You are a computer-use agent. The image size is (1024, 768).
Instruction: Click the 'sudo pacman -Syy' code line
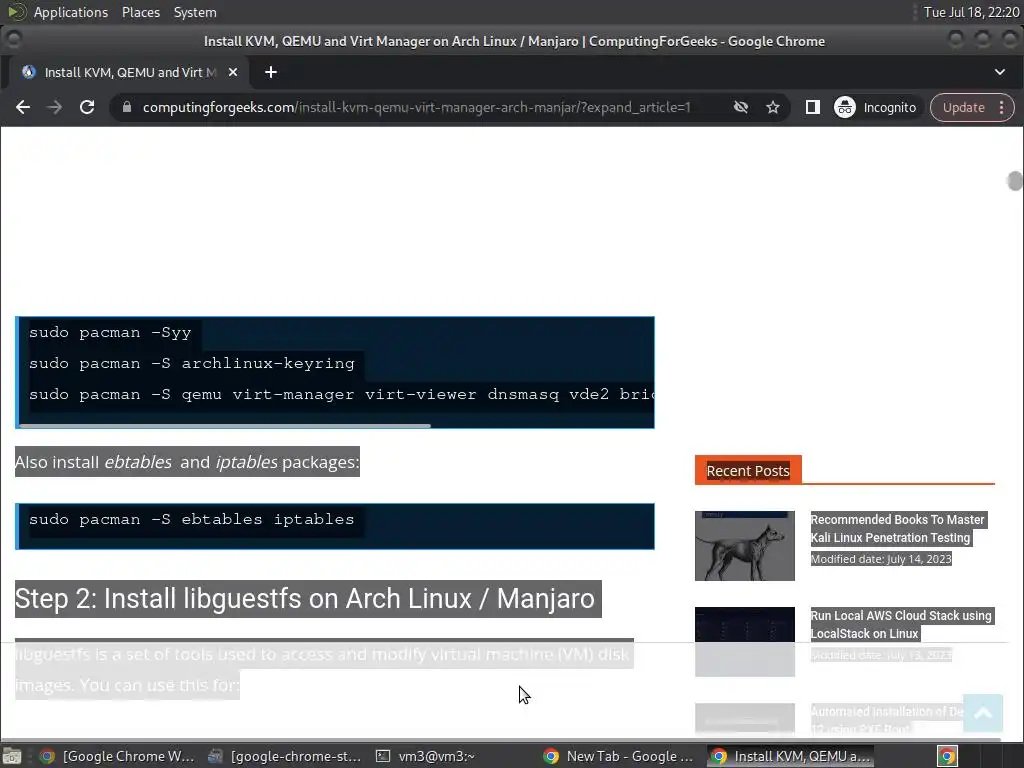(110, 332)
